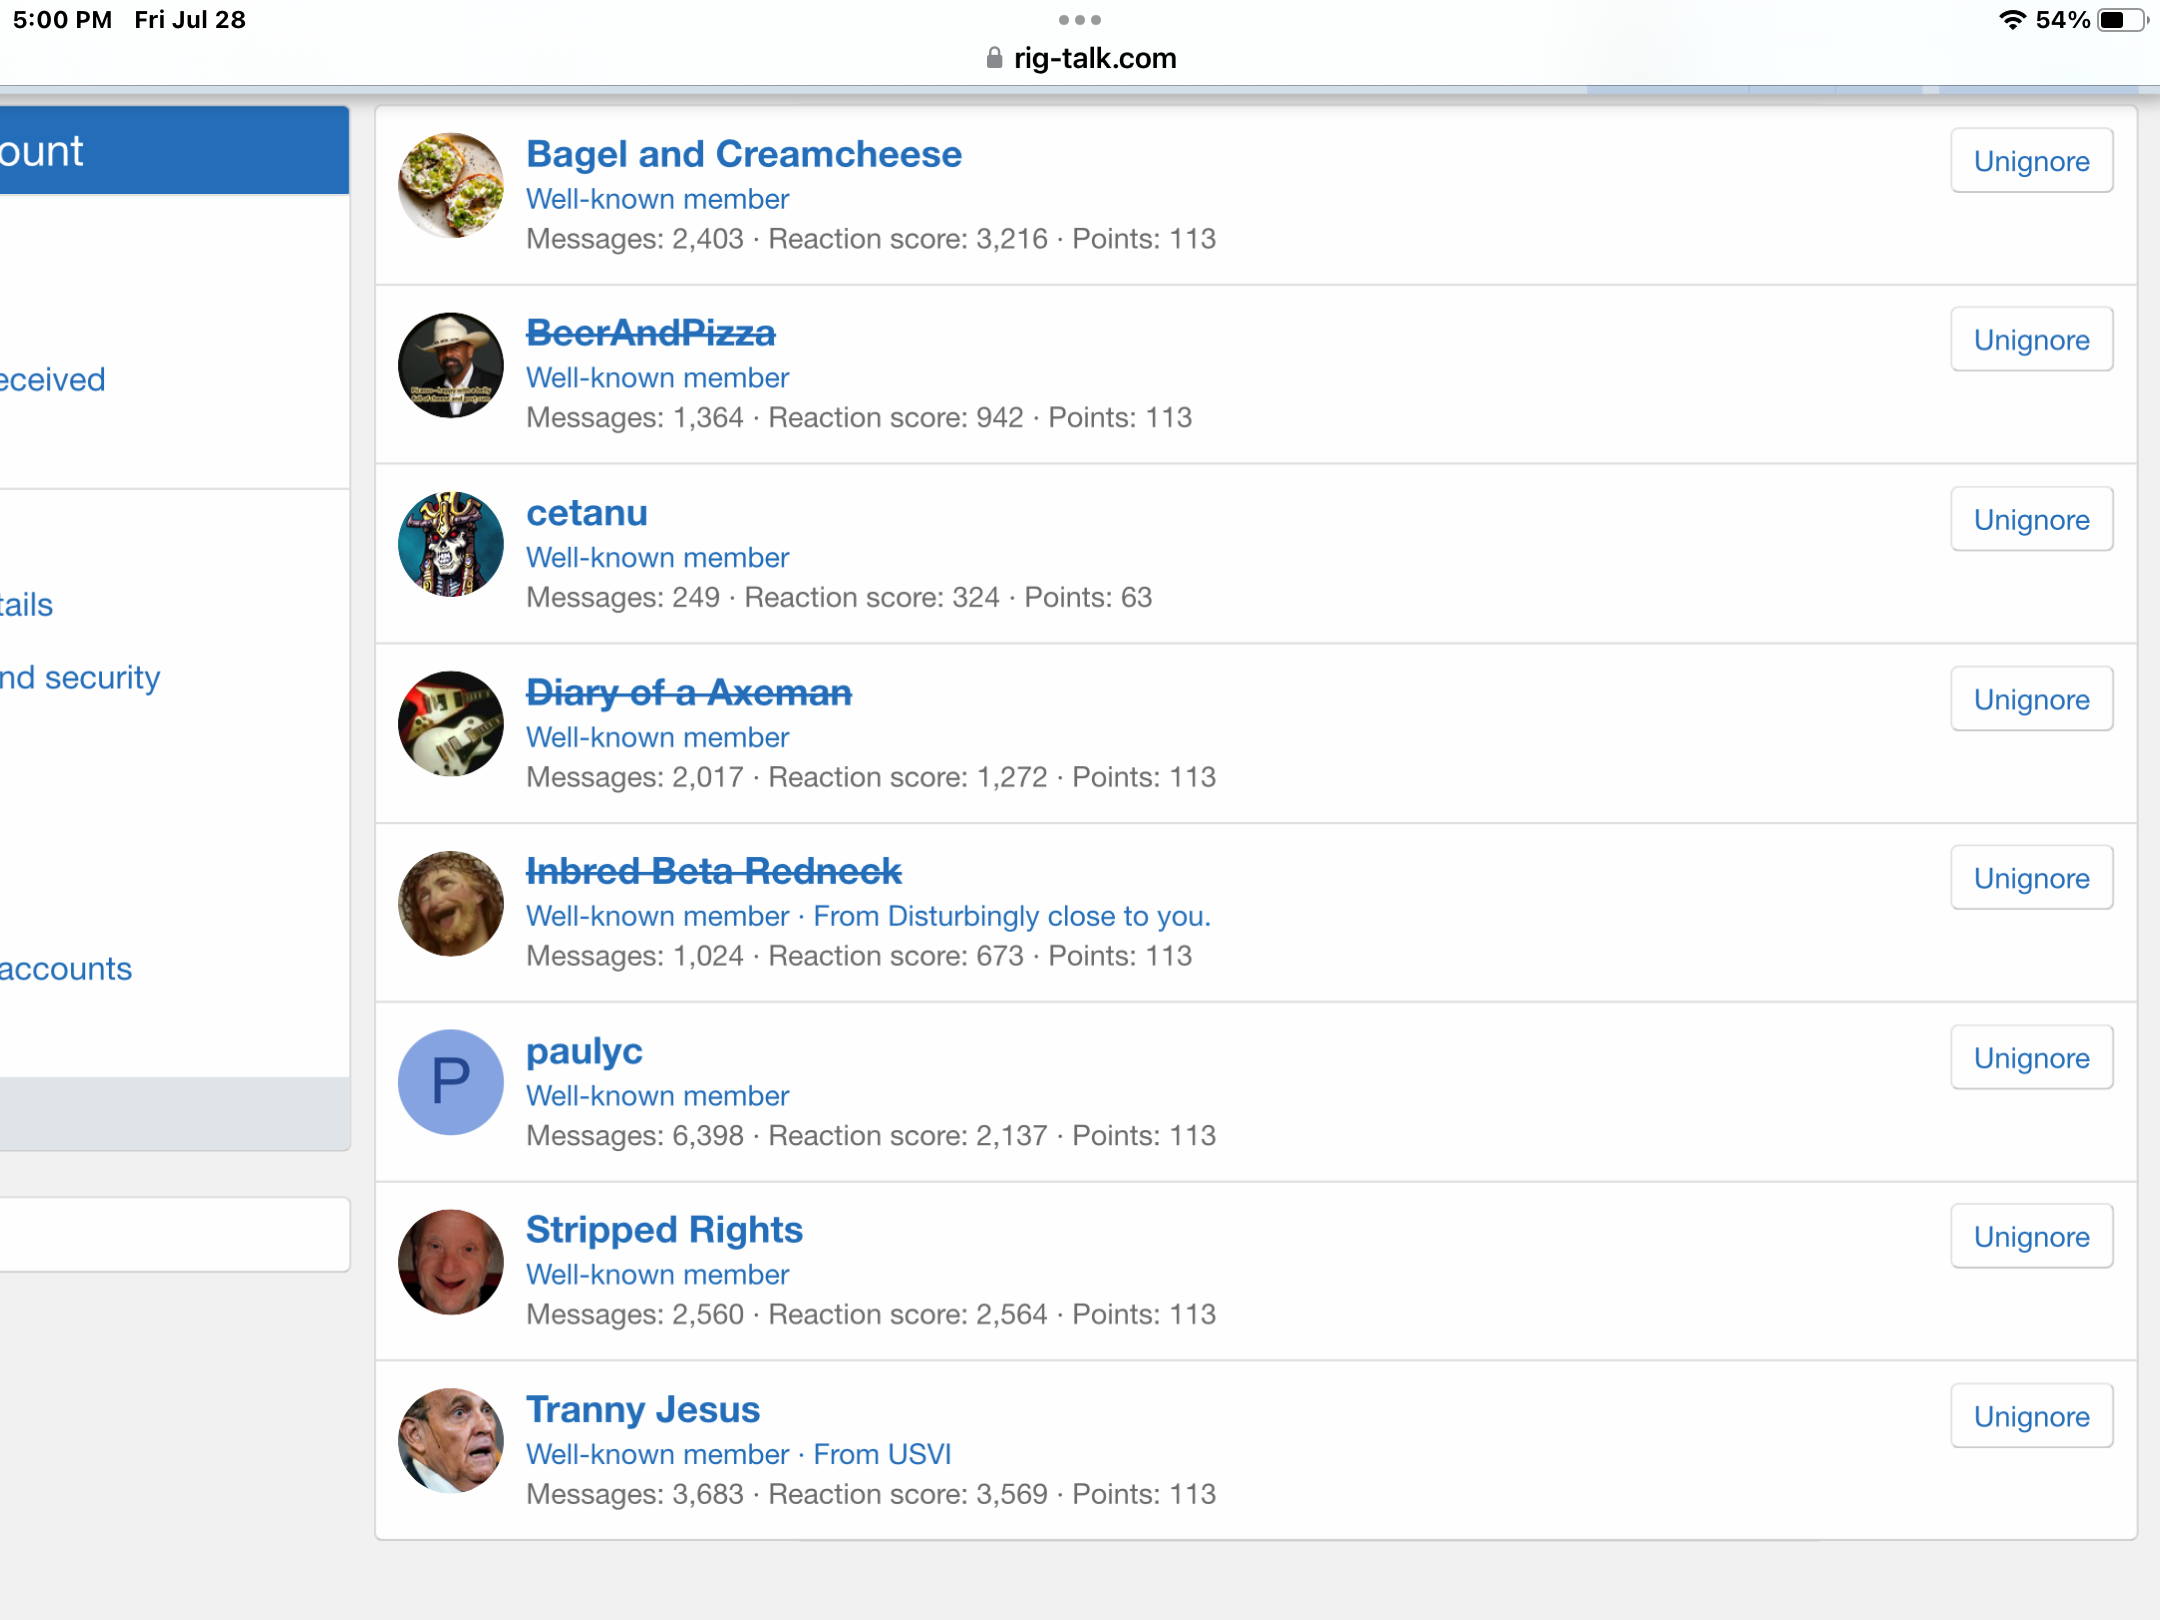2160x1620 pixels.
Task: Follow the 'From USVI' location link
Action: point(881,1454)
